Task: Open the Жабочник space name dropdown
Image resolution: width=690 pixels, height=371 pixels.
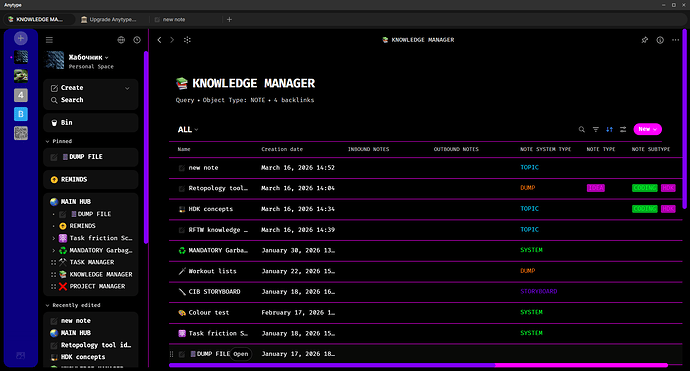Action: (x=88, y=57)
